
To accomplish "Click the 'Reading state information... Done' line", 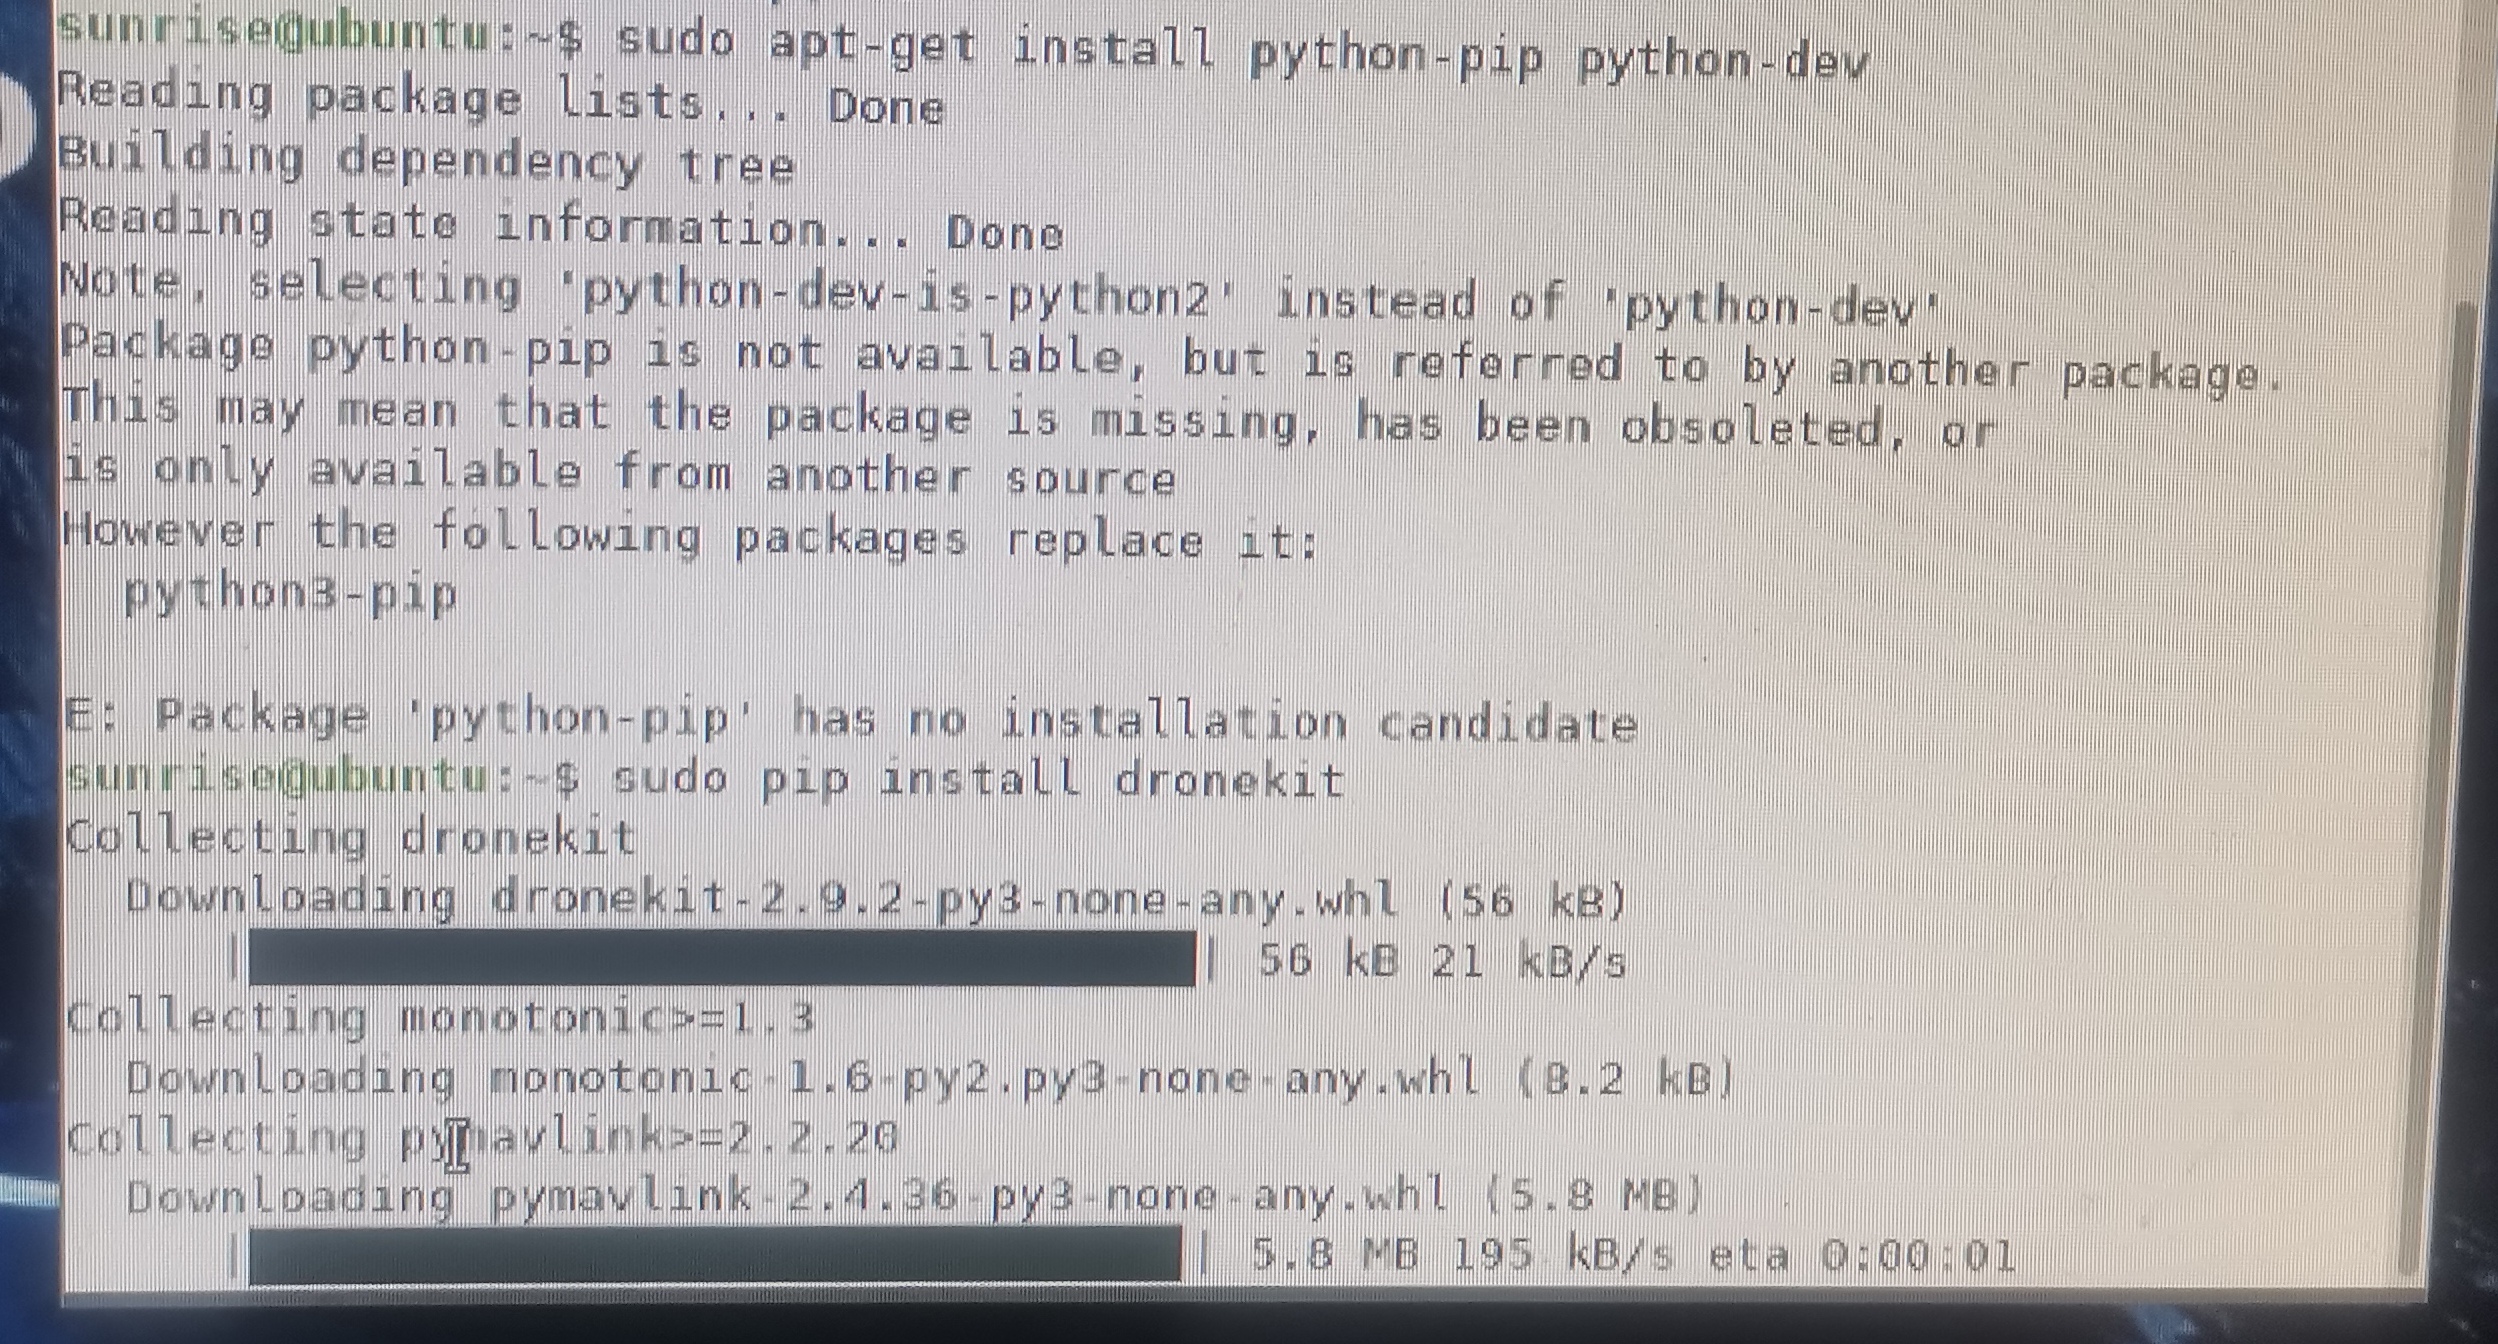I will click(560, 225).
